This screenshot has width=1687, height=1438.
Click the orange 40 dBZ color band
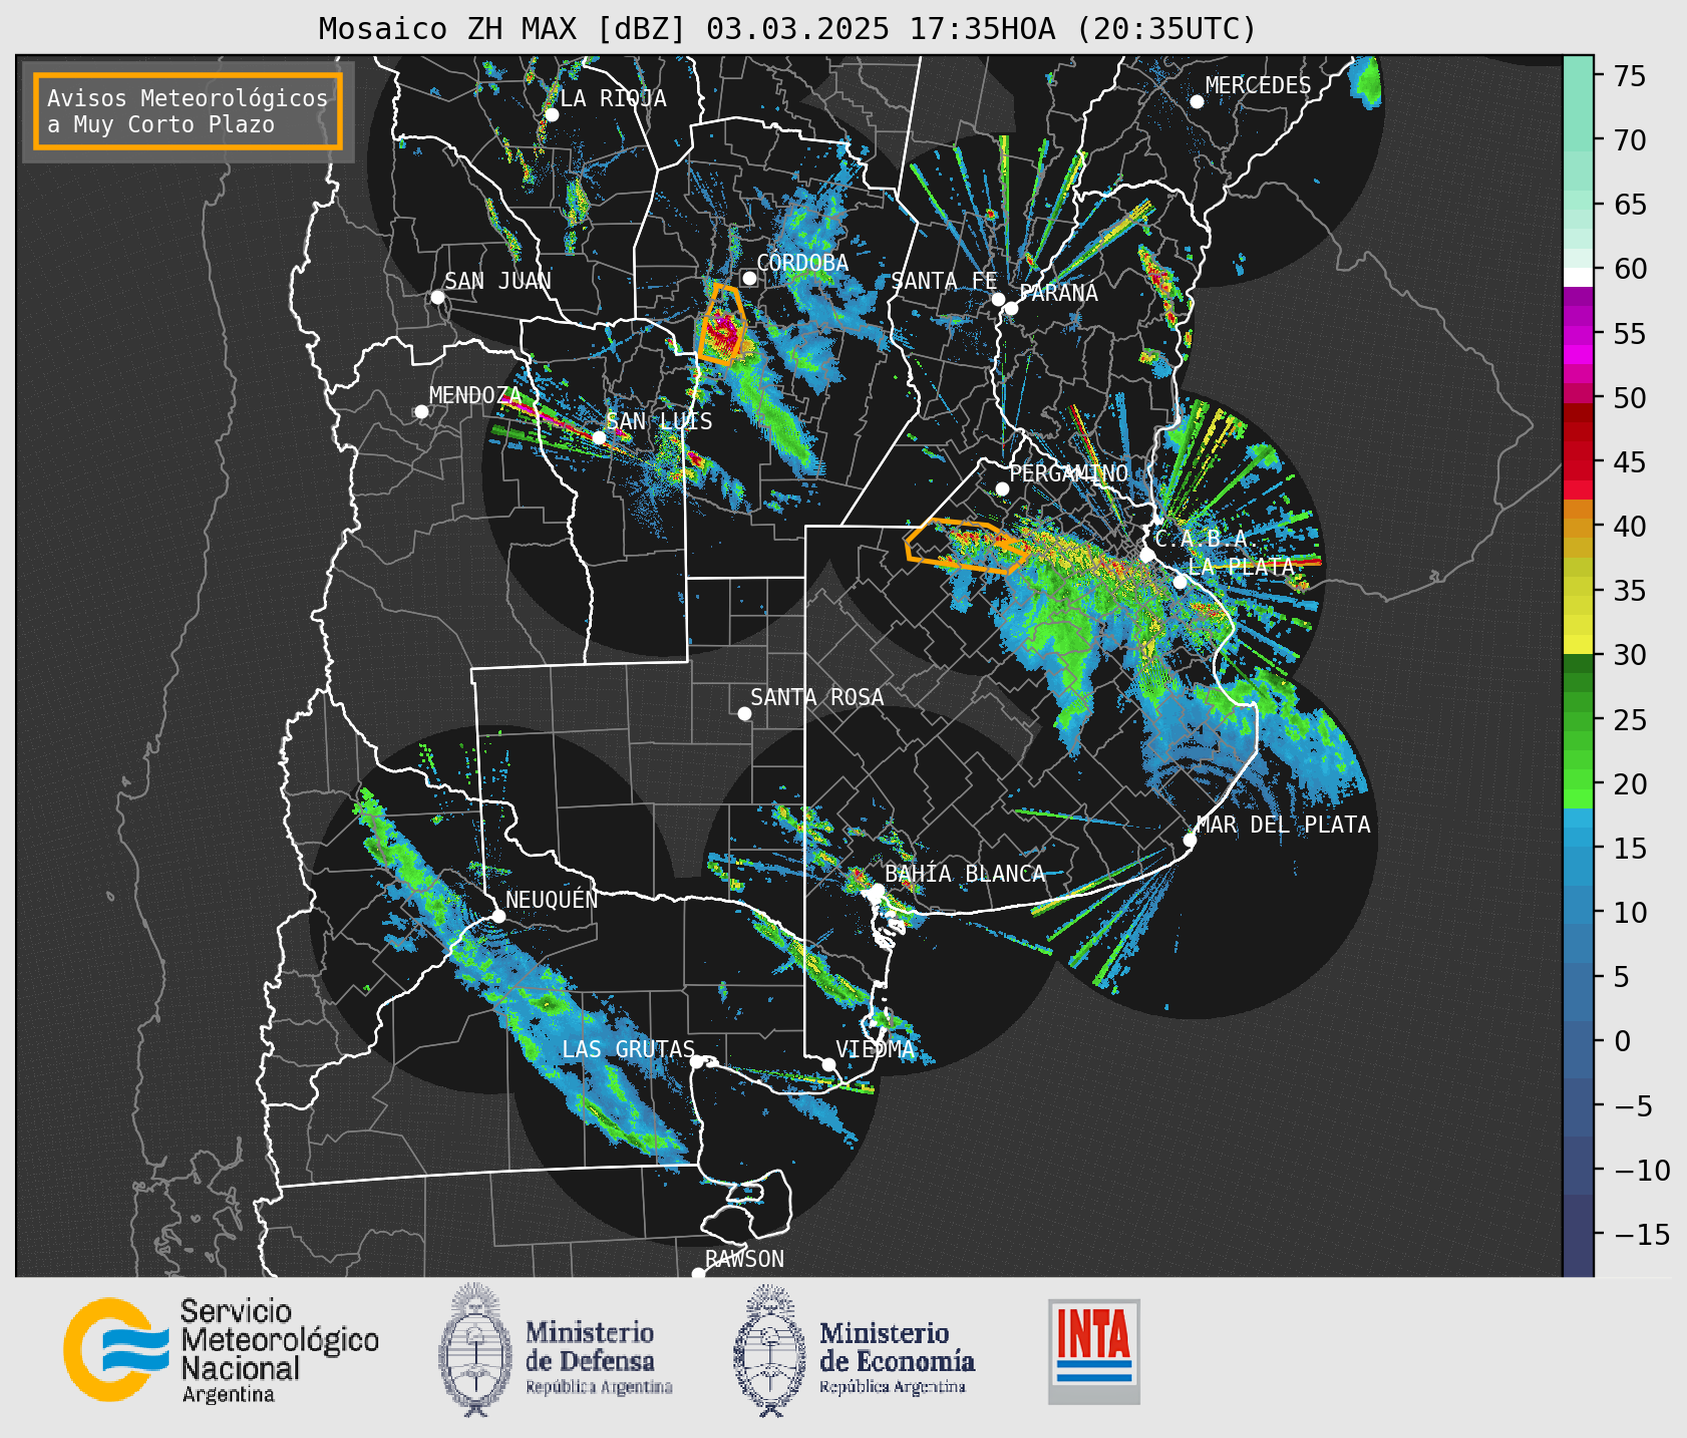(x=1578, y=527)
